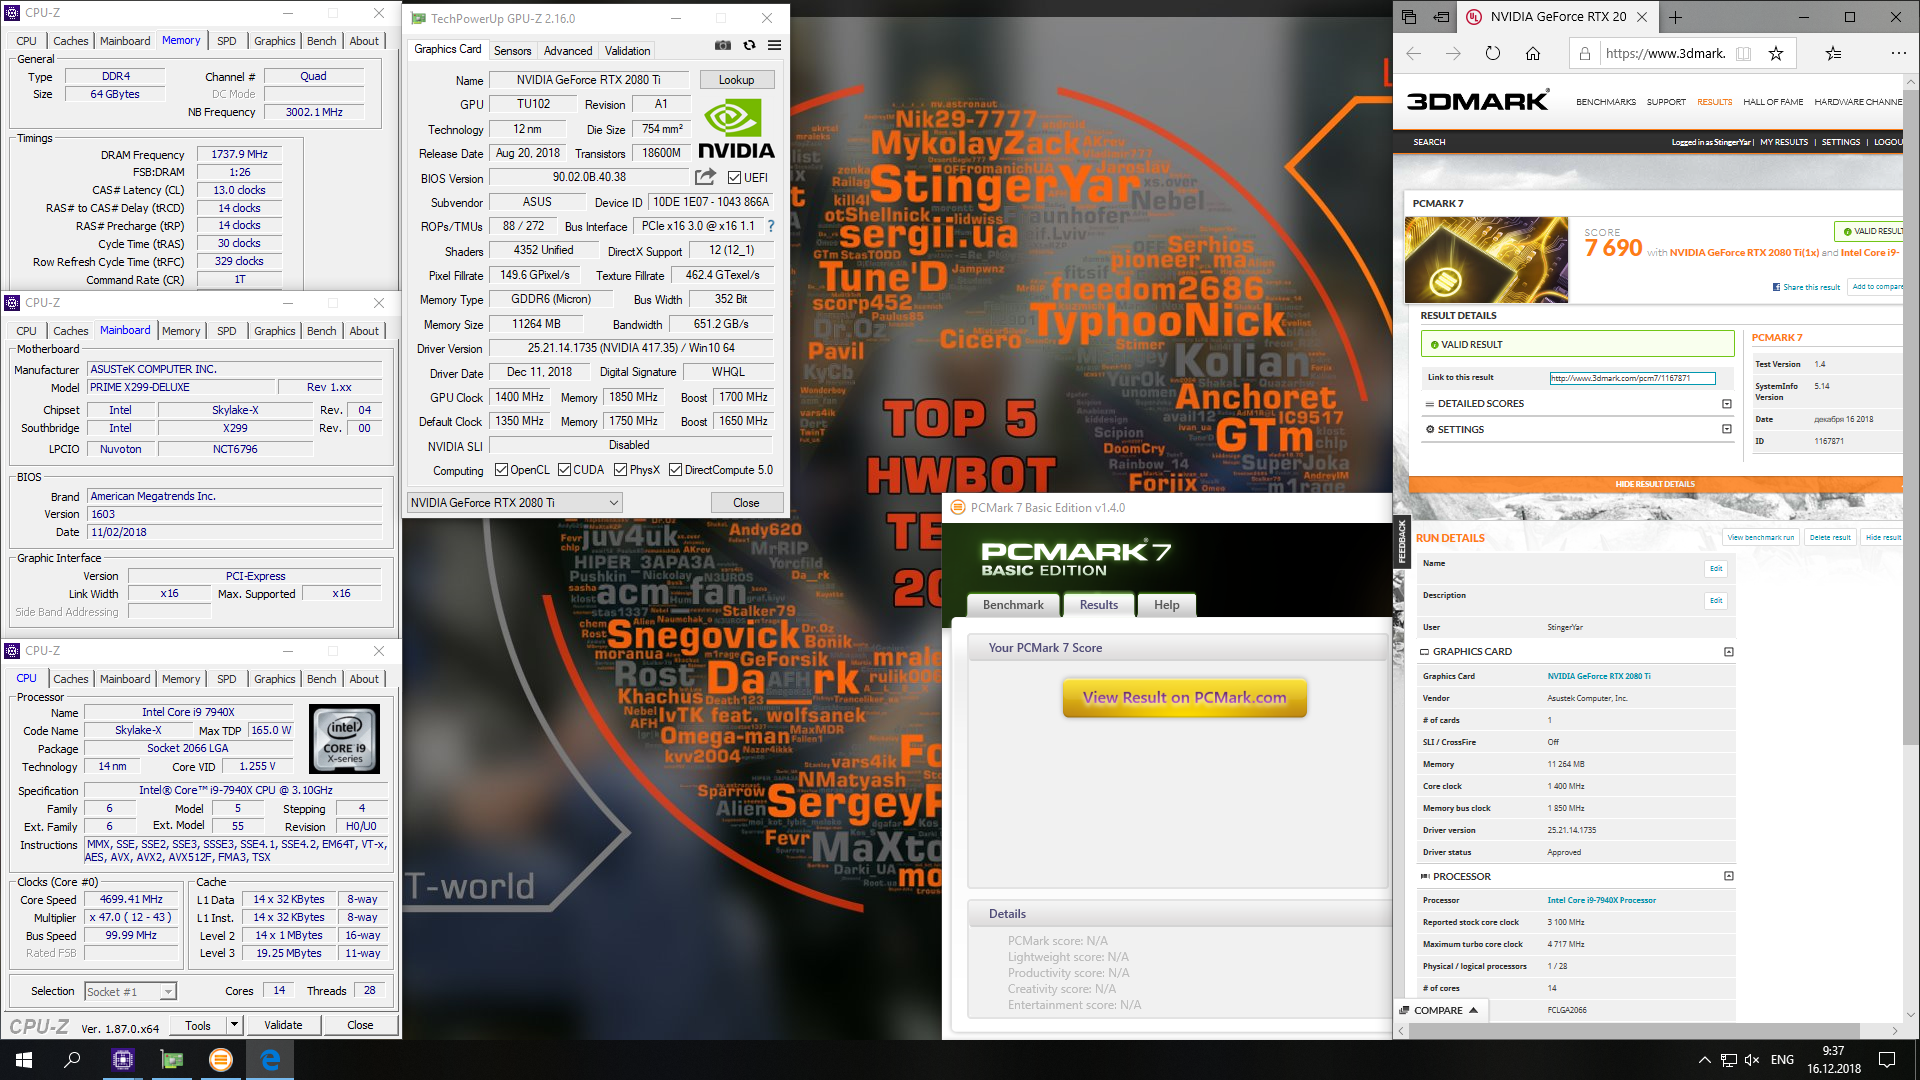Click the lock icon in the address bar
The image size is (1920, 1080).
tap(1585, 54)
